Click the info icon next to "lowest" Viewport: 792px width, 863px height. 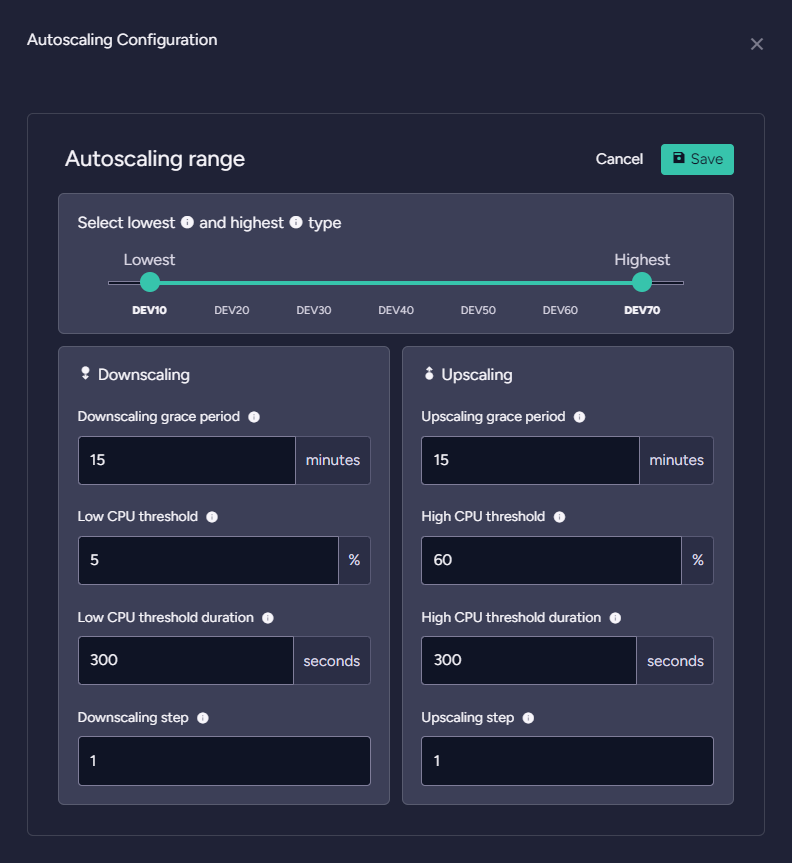[x=187, y=222]
